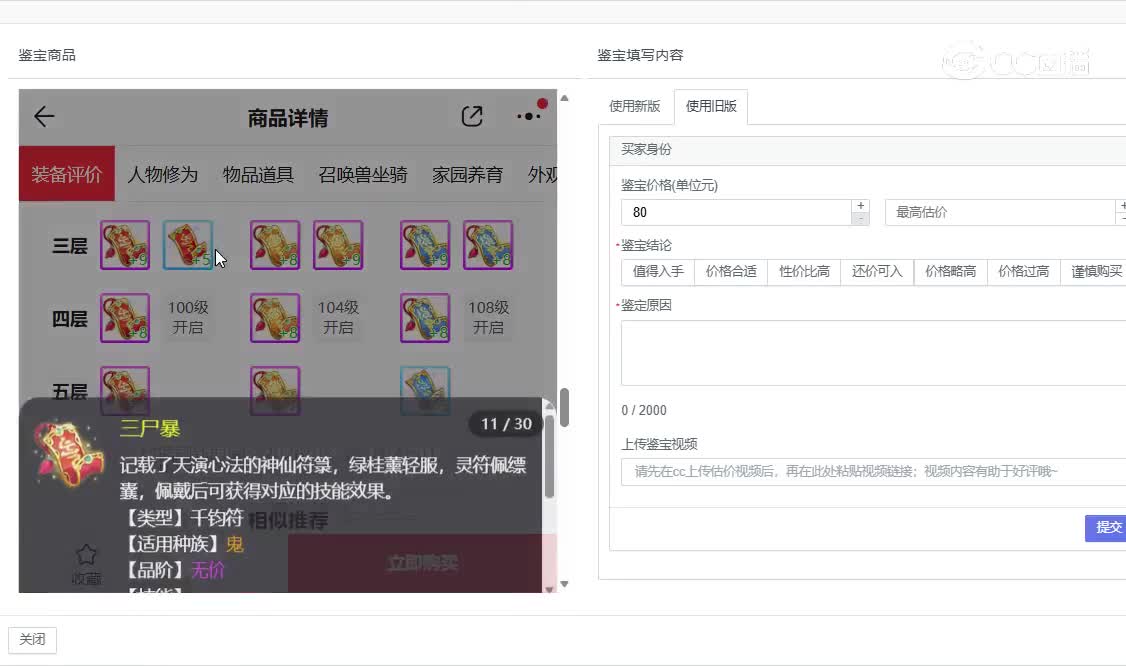Click the 买家身份 section header
1126x666 pixels.
pos(867,149)
